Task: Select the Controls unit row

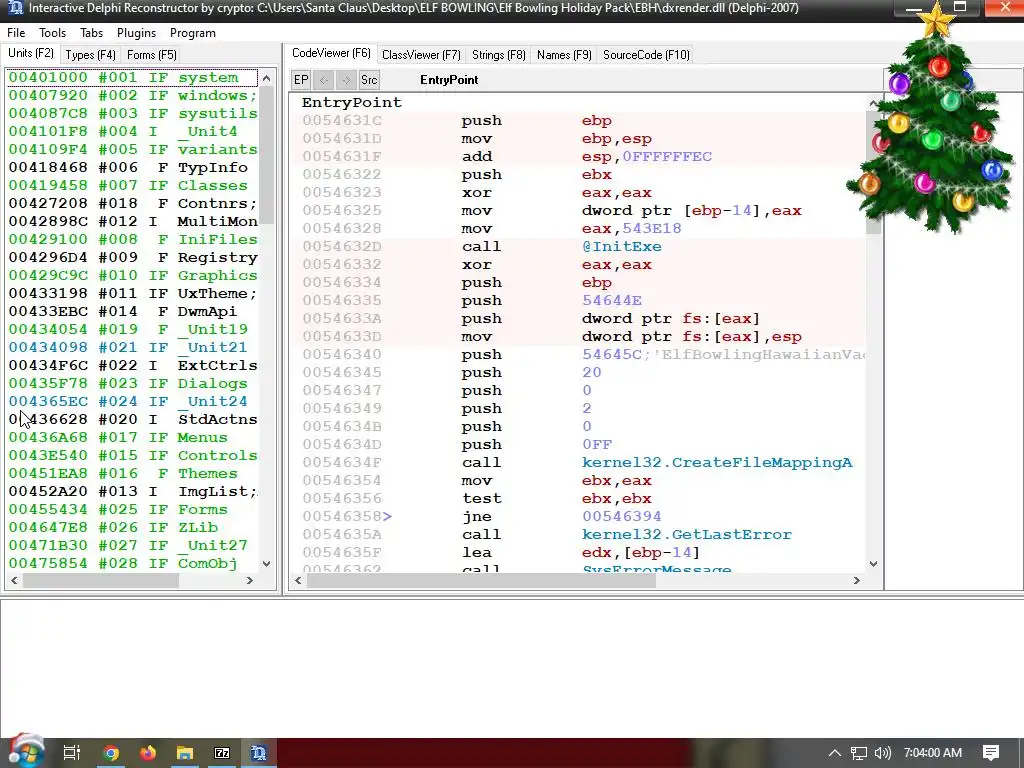Action: tap(132, 455)
